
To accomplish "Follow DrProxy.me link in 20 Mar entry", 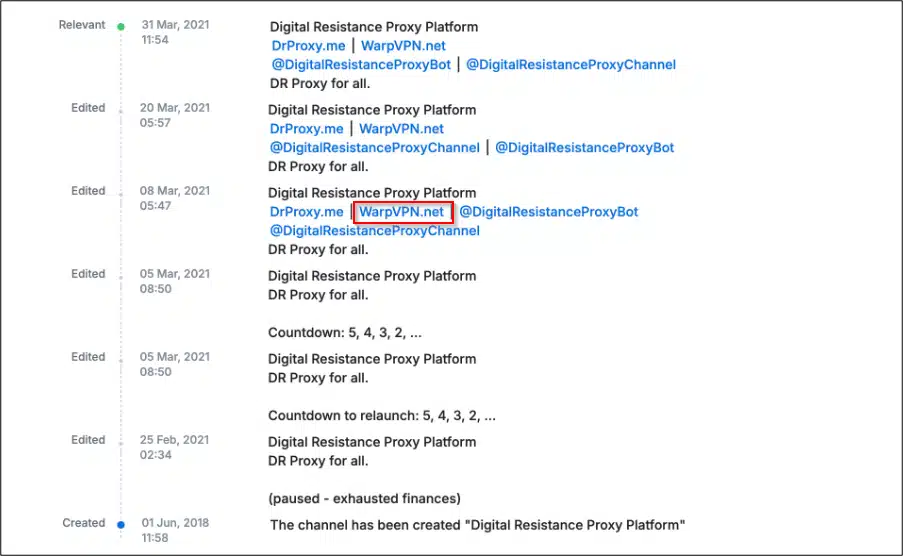I will pyautogui.click(x=306, y=129).
